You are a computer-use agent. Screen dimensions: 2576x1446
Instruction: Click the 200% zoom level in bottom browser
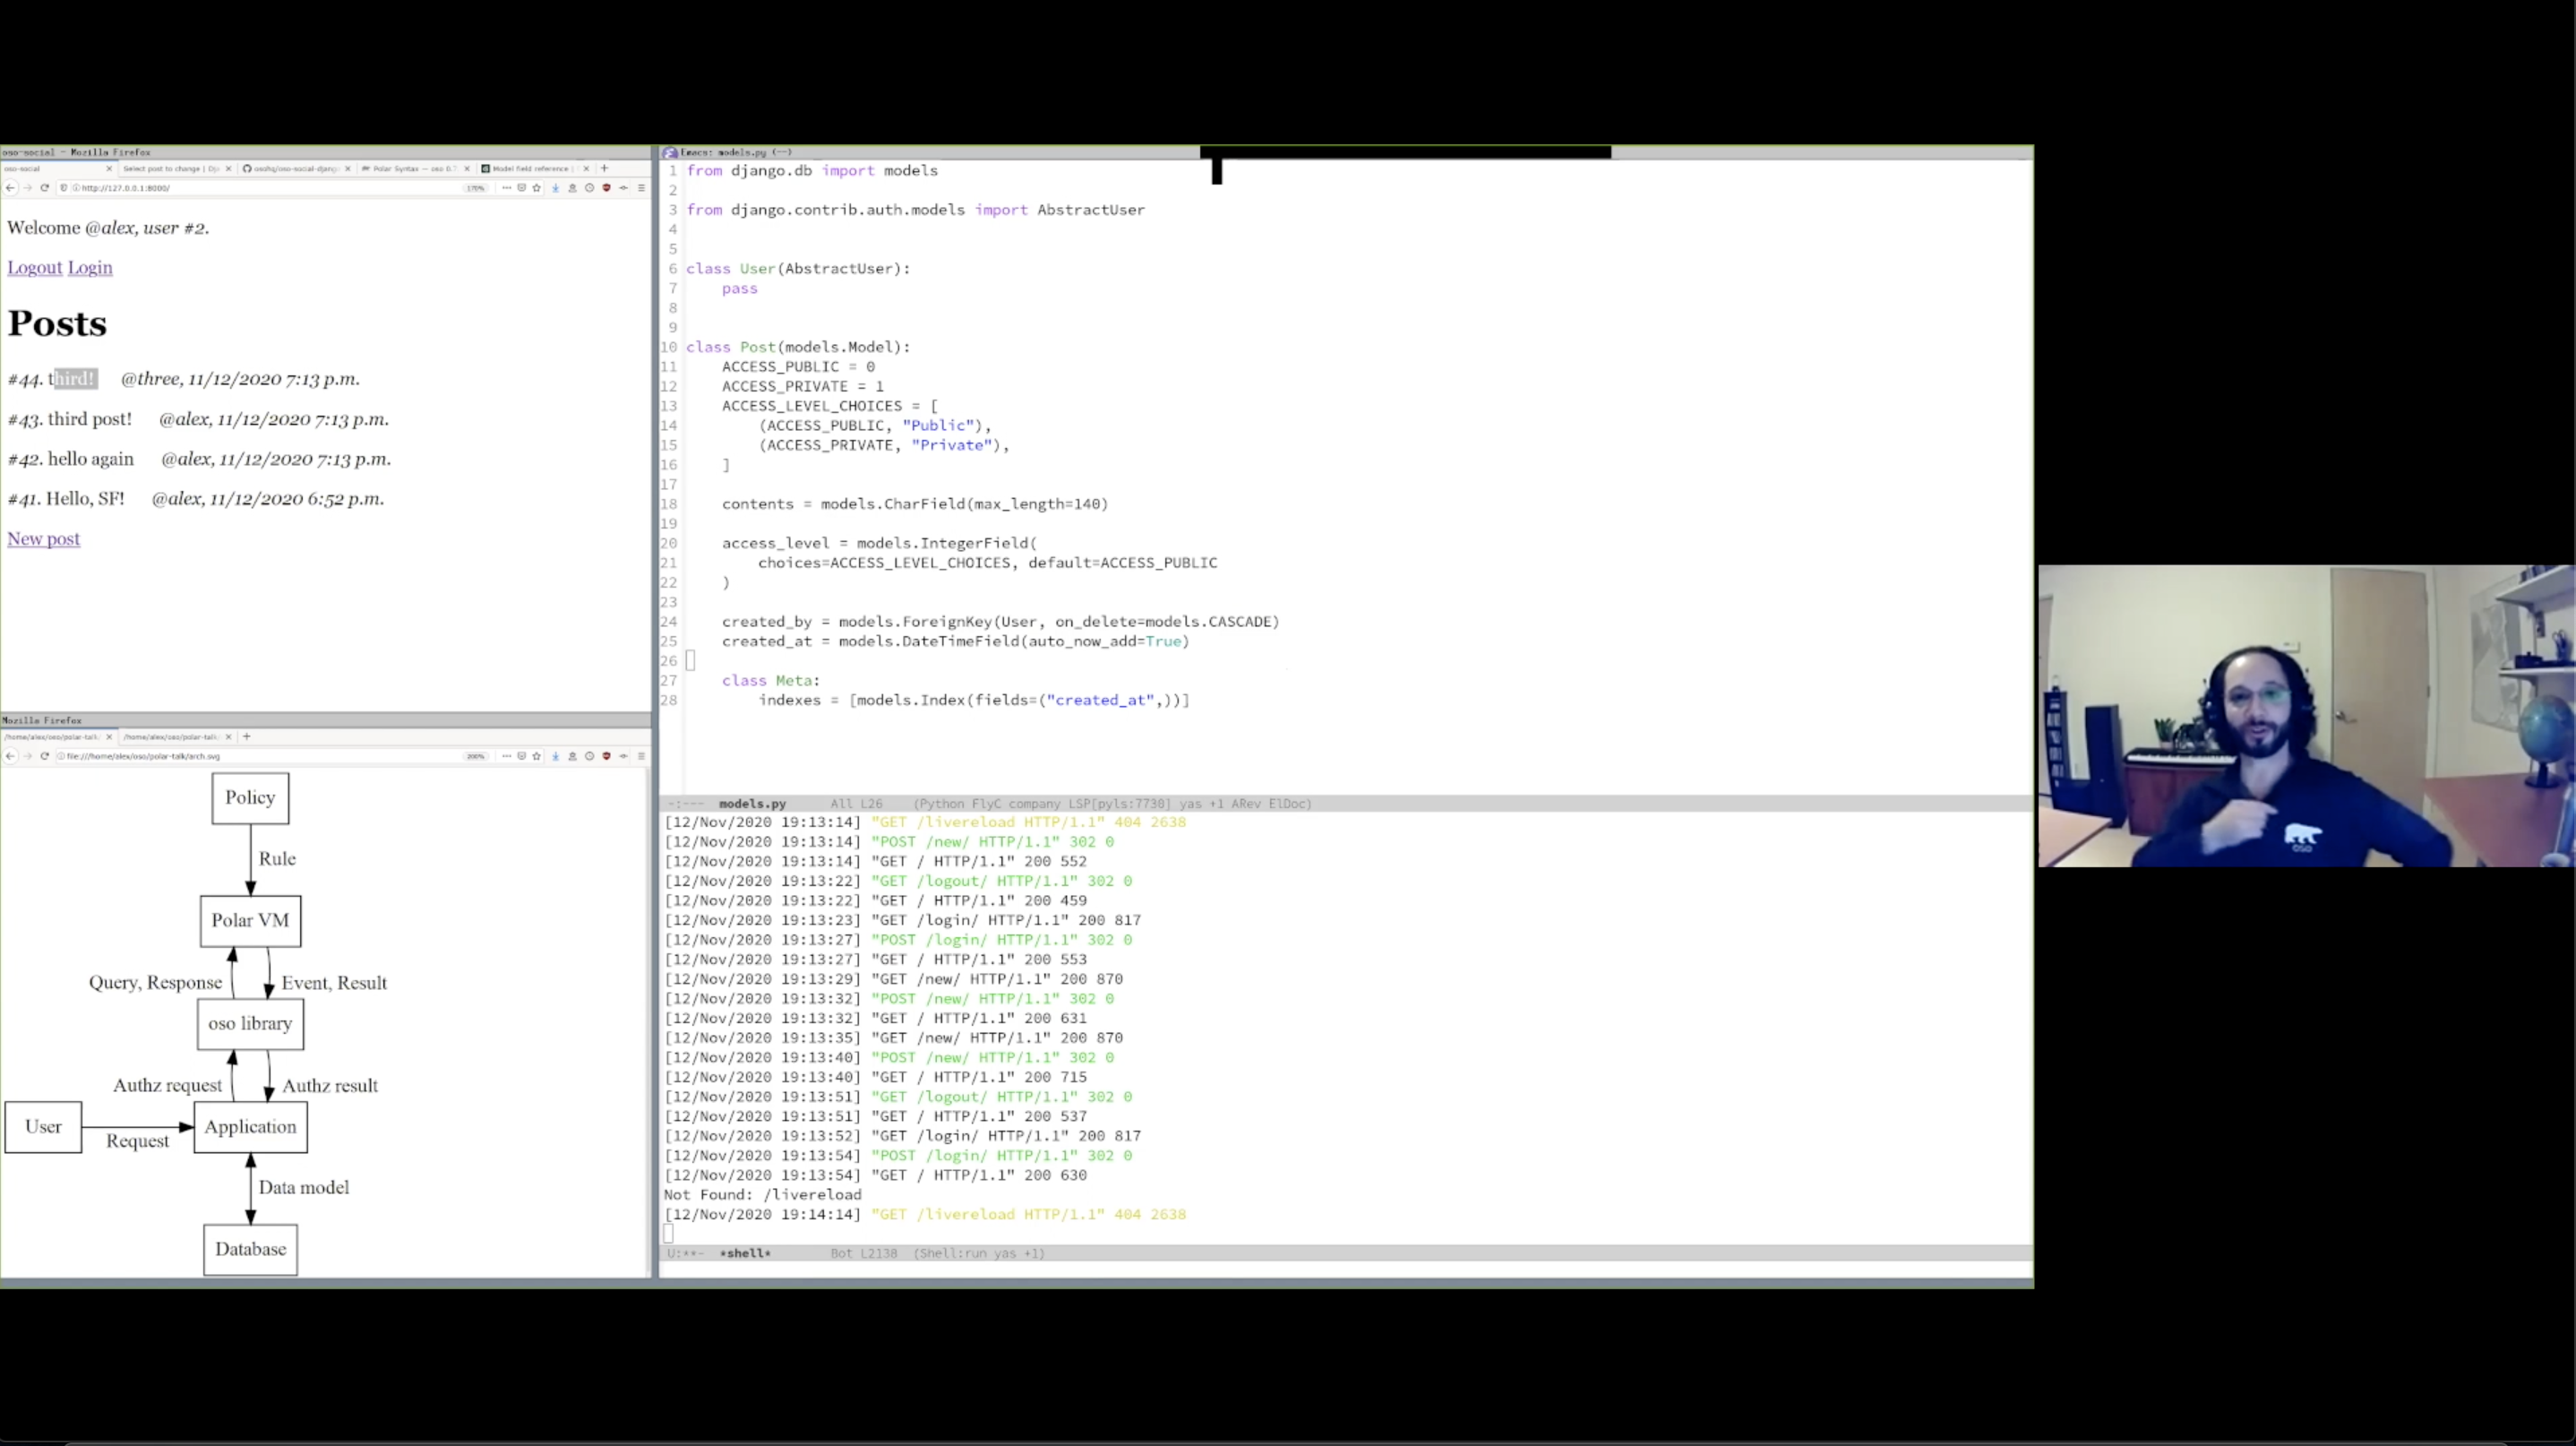coord(475,756)
